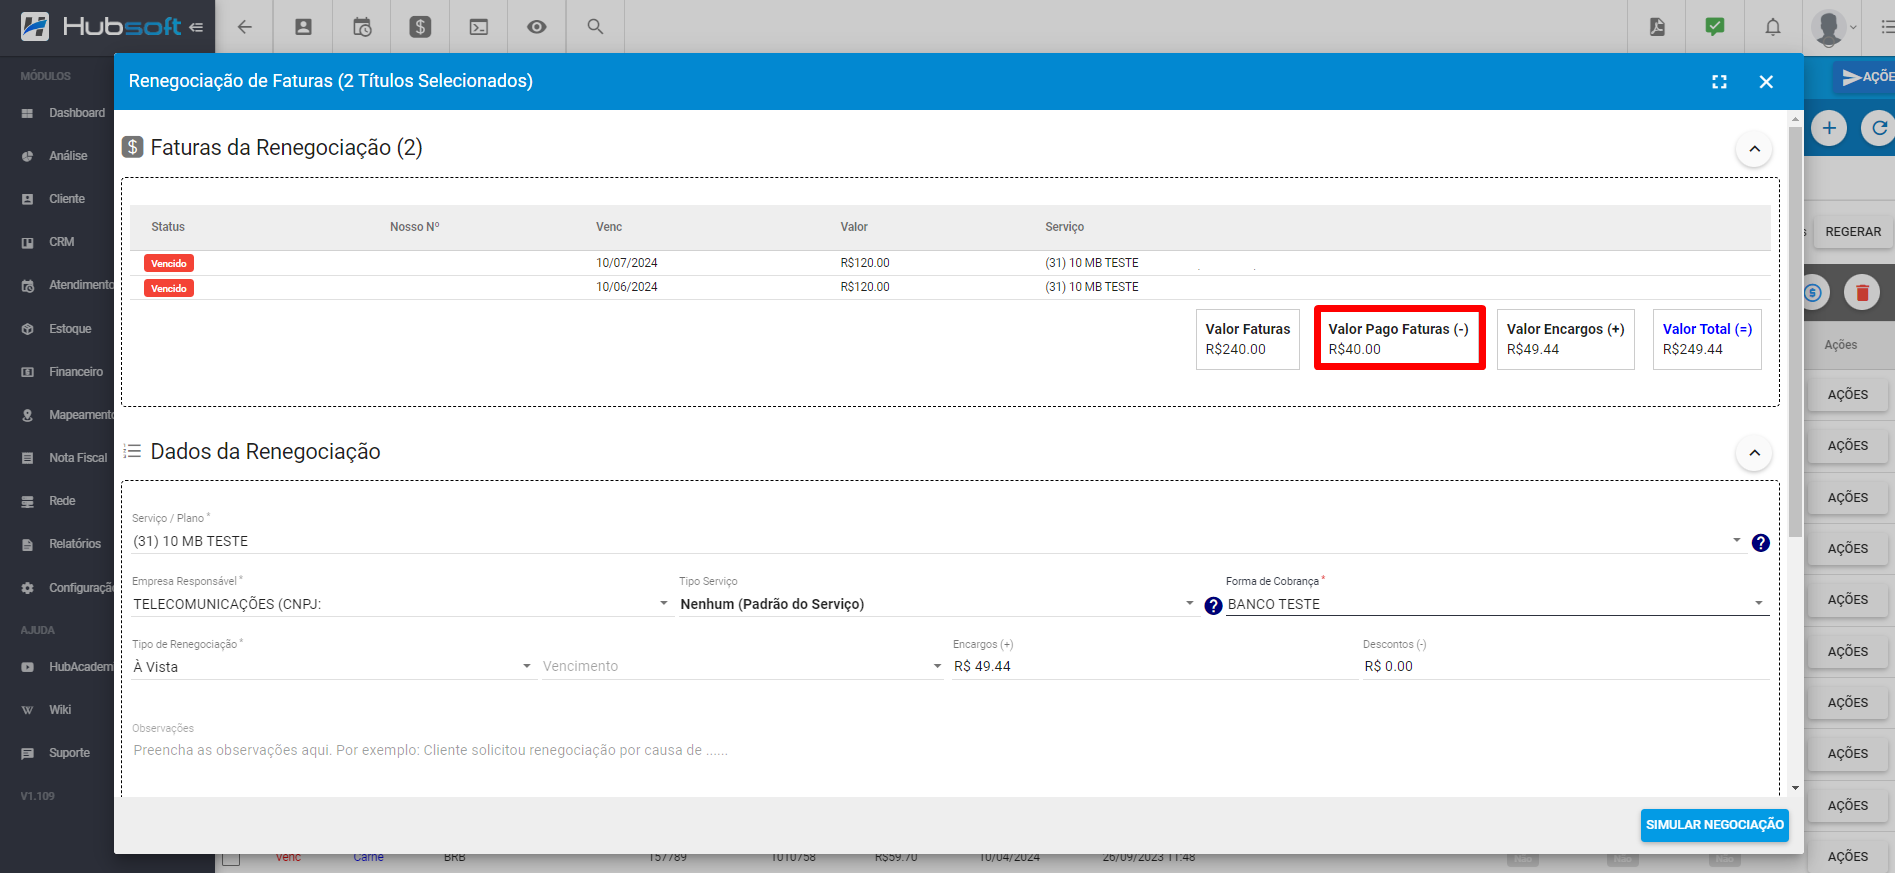Screen dimensions: 1895x873
Task: Click the 10/07/2024 due date cell
Action: [x=627, y=263]
